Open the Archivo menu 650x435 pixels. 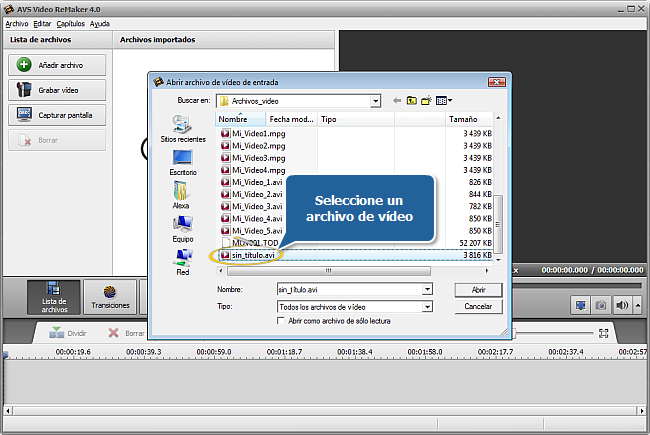tap(16, 23)
